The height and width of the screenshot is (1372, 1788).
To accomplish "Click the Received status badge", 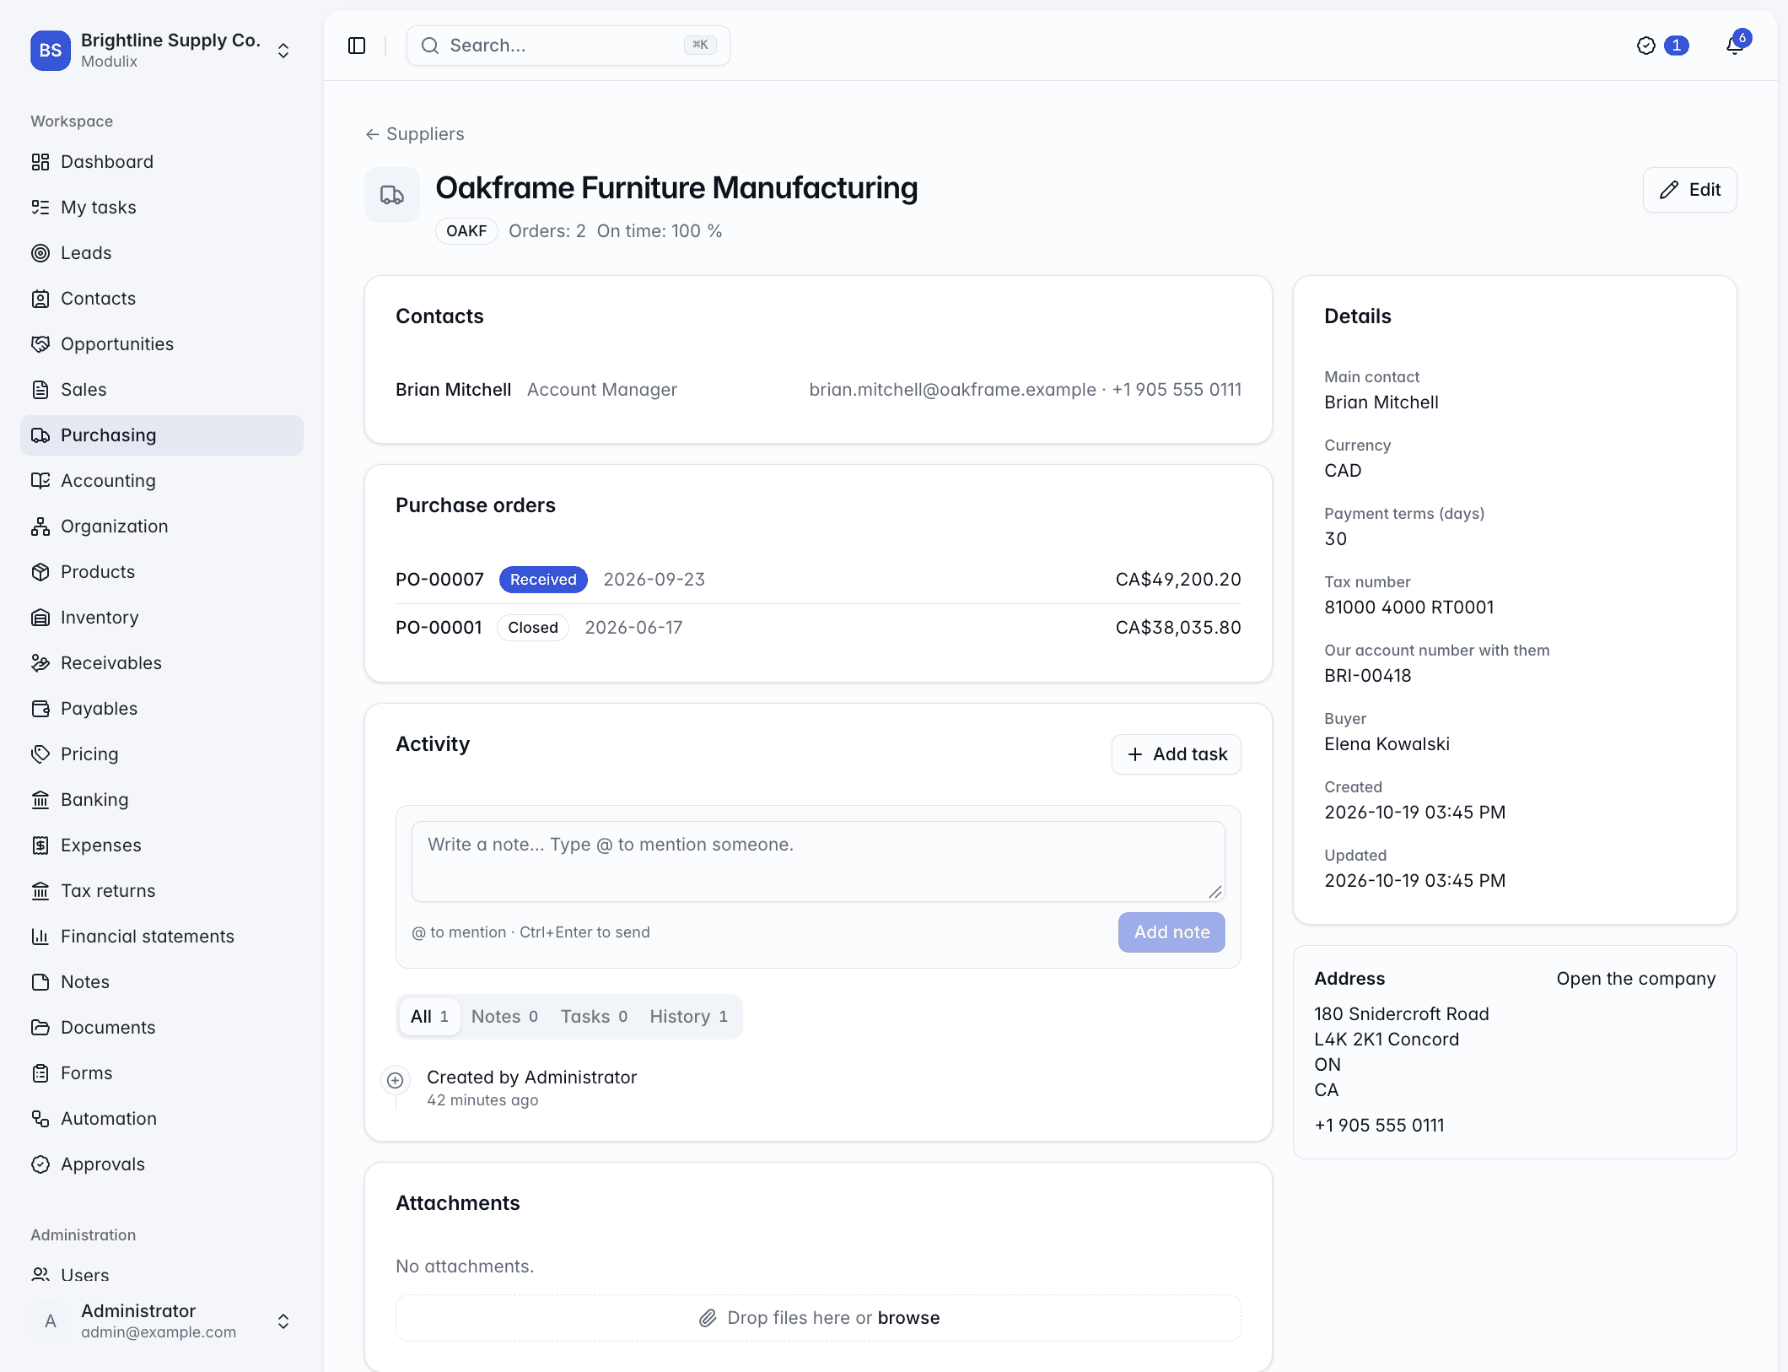I will (543, 579).
